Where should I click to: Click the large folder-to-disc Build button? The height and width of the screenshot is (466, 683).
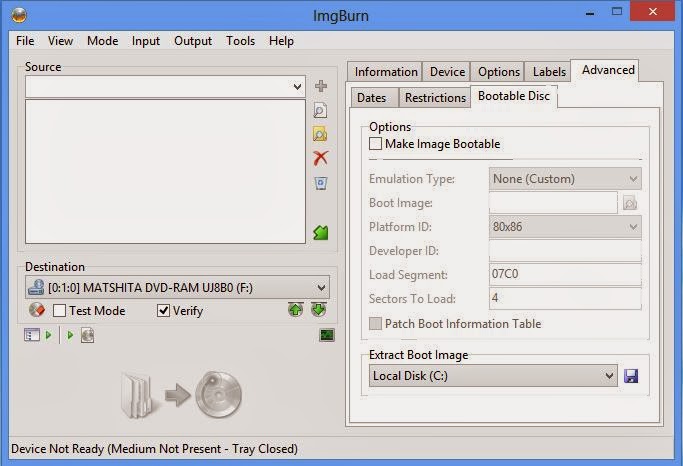tap(181, 395)
